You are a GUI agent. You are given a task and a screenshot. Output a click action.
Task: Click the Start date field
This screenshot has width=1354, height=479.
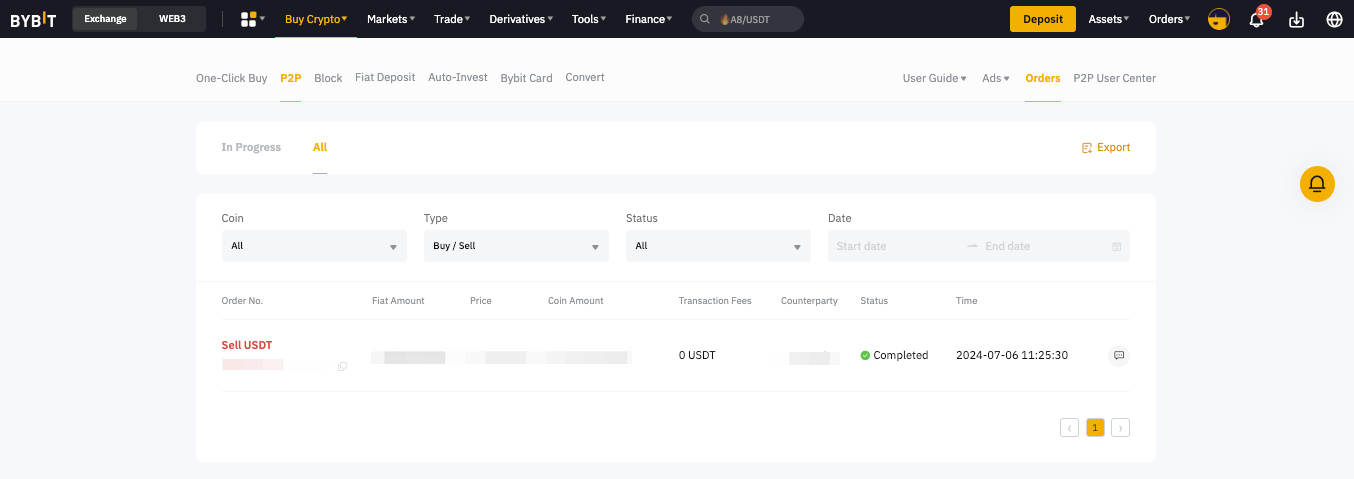(x=890, y=246)
